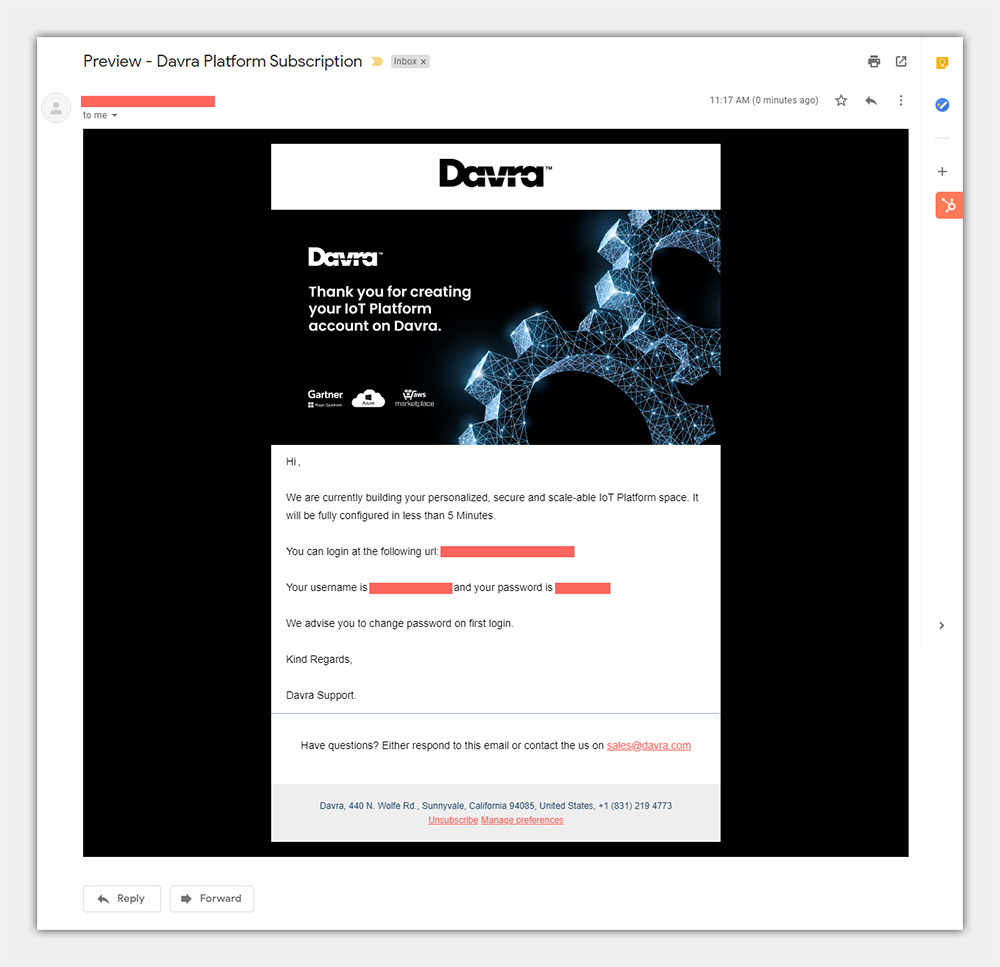This screenshot has height=967, width=1000.
Task: Click the 'Thank you for creating' banner headline
Action: [390, 309]
